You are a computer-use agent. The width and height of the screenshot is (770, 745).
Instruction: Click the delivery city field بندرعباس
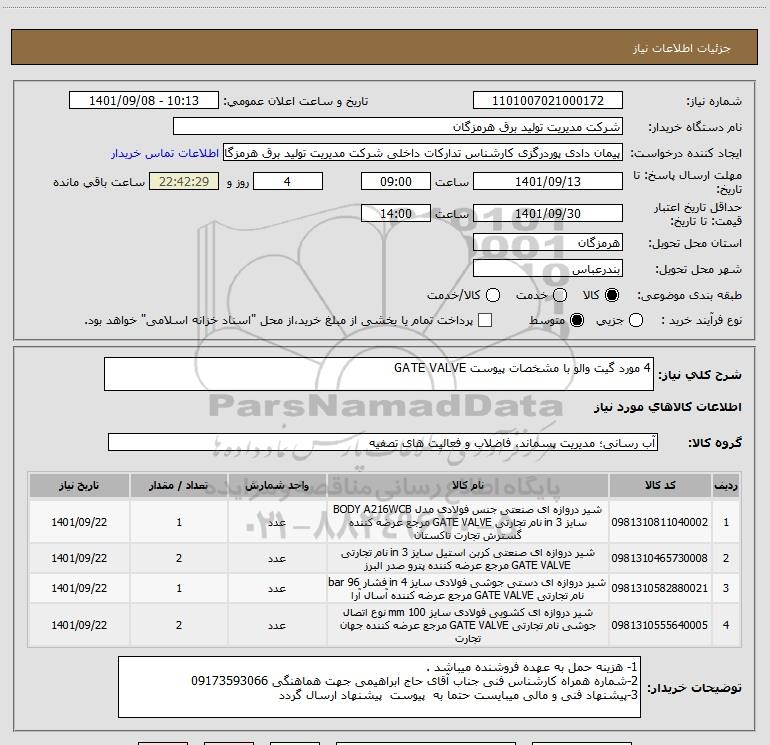click(548, 268)
